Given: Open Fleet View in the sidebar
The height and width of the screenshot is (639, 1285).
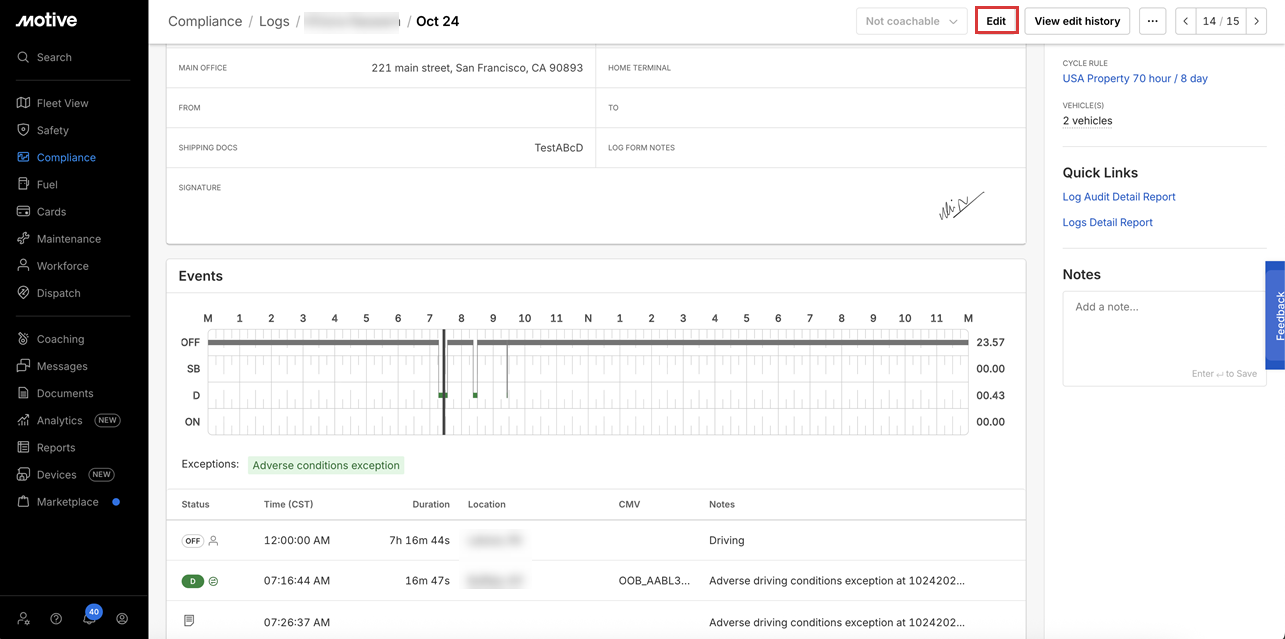Looking at the screenshot, I should click(x=62, y=103).
